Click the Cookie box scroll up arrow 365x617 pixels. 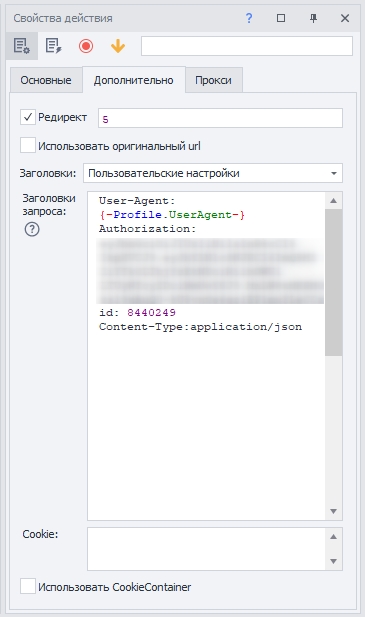click(334, 537)
